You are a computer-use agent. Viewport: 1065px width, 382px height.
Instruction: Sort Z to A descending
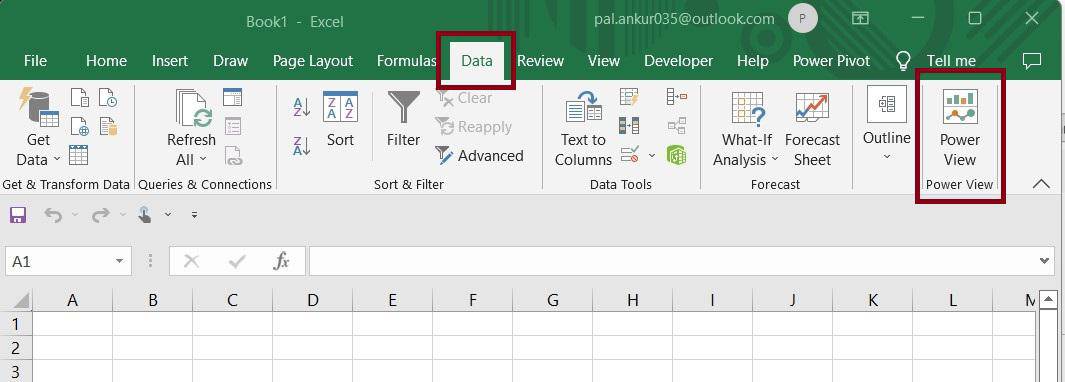(302, 146)
